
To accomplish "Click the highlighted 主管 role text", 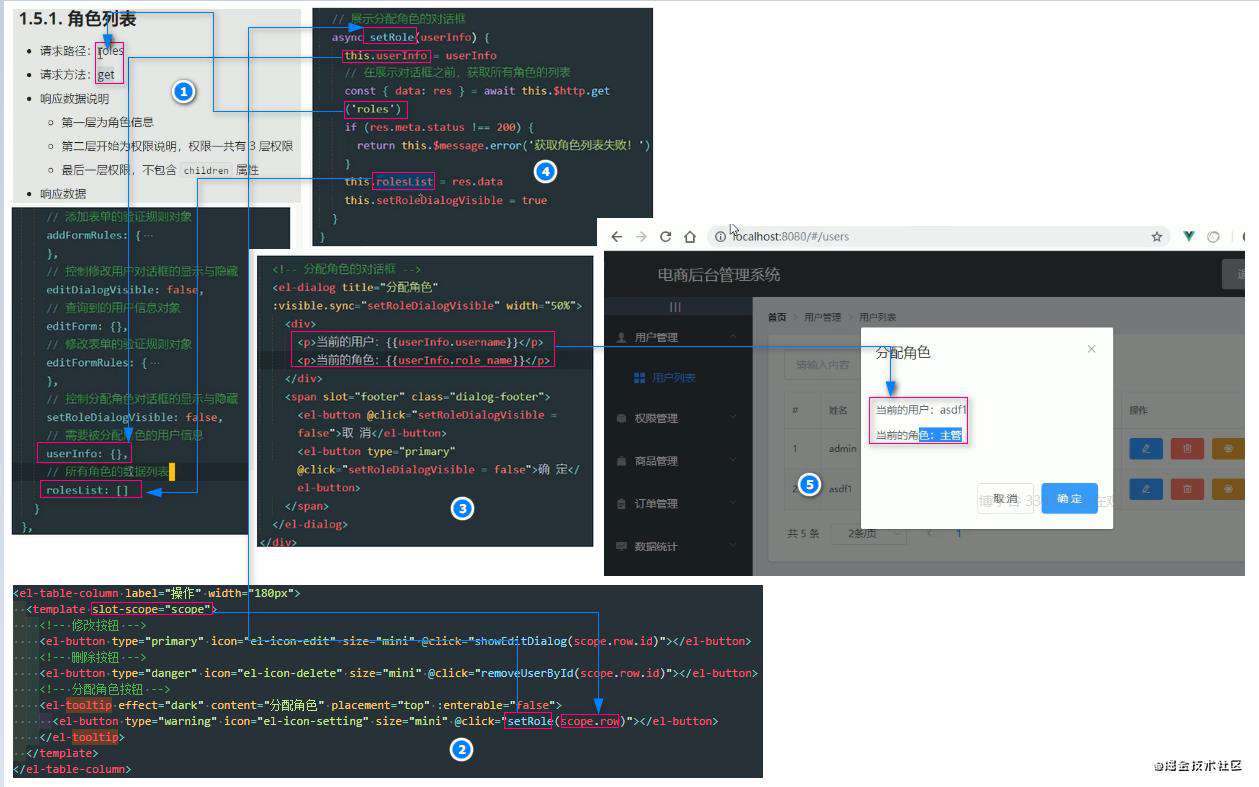I will click(x=950, y=435).
